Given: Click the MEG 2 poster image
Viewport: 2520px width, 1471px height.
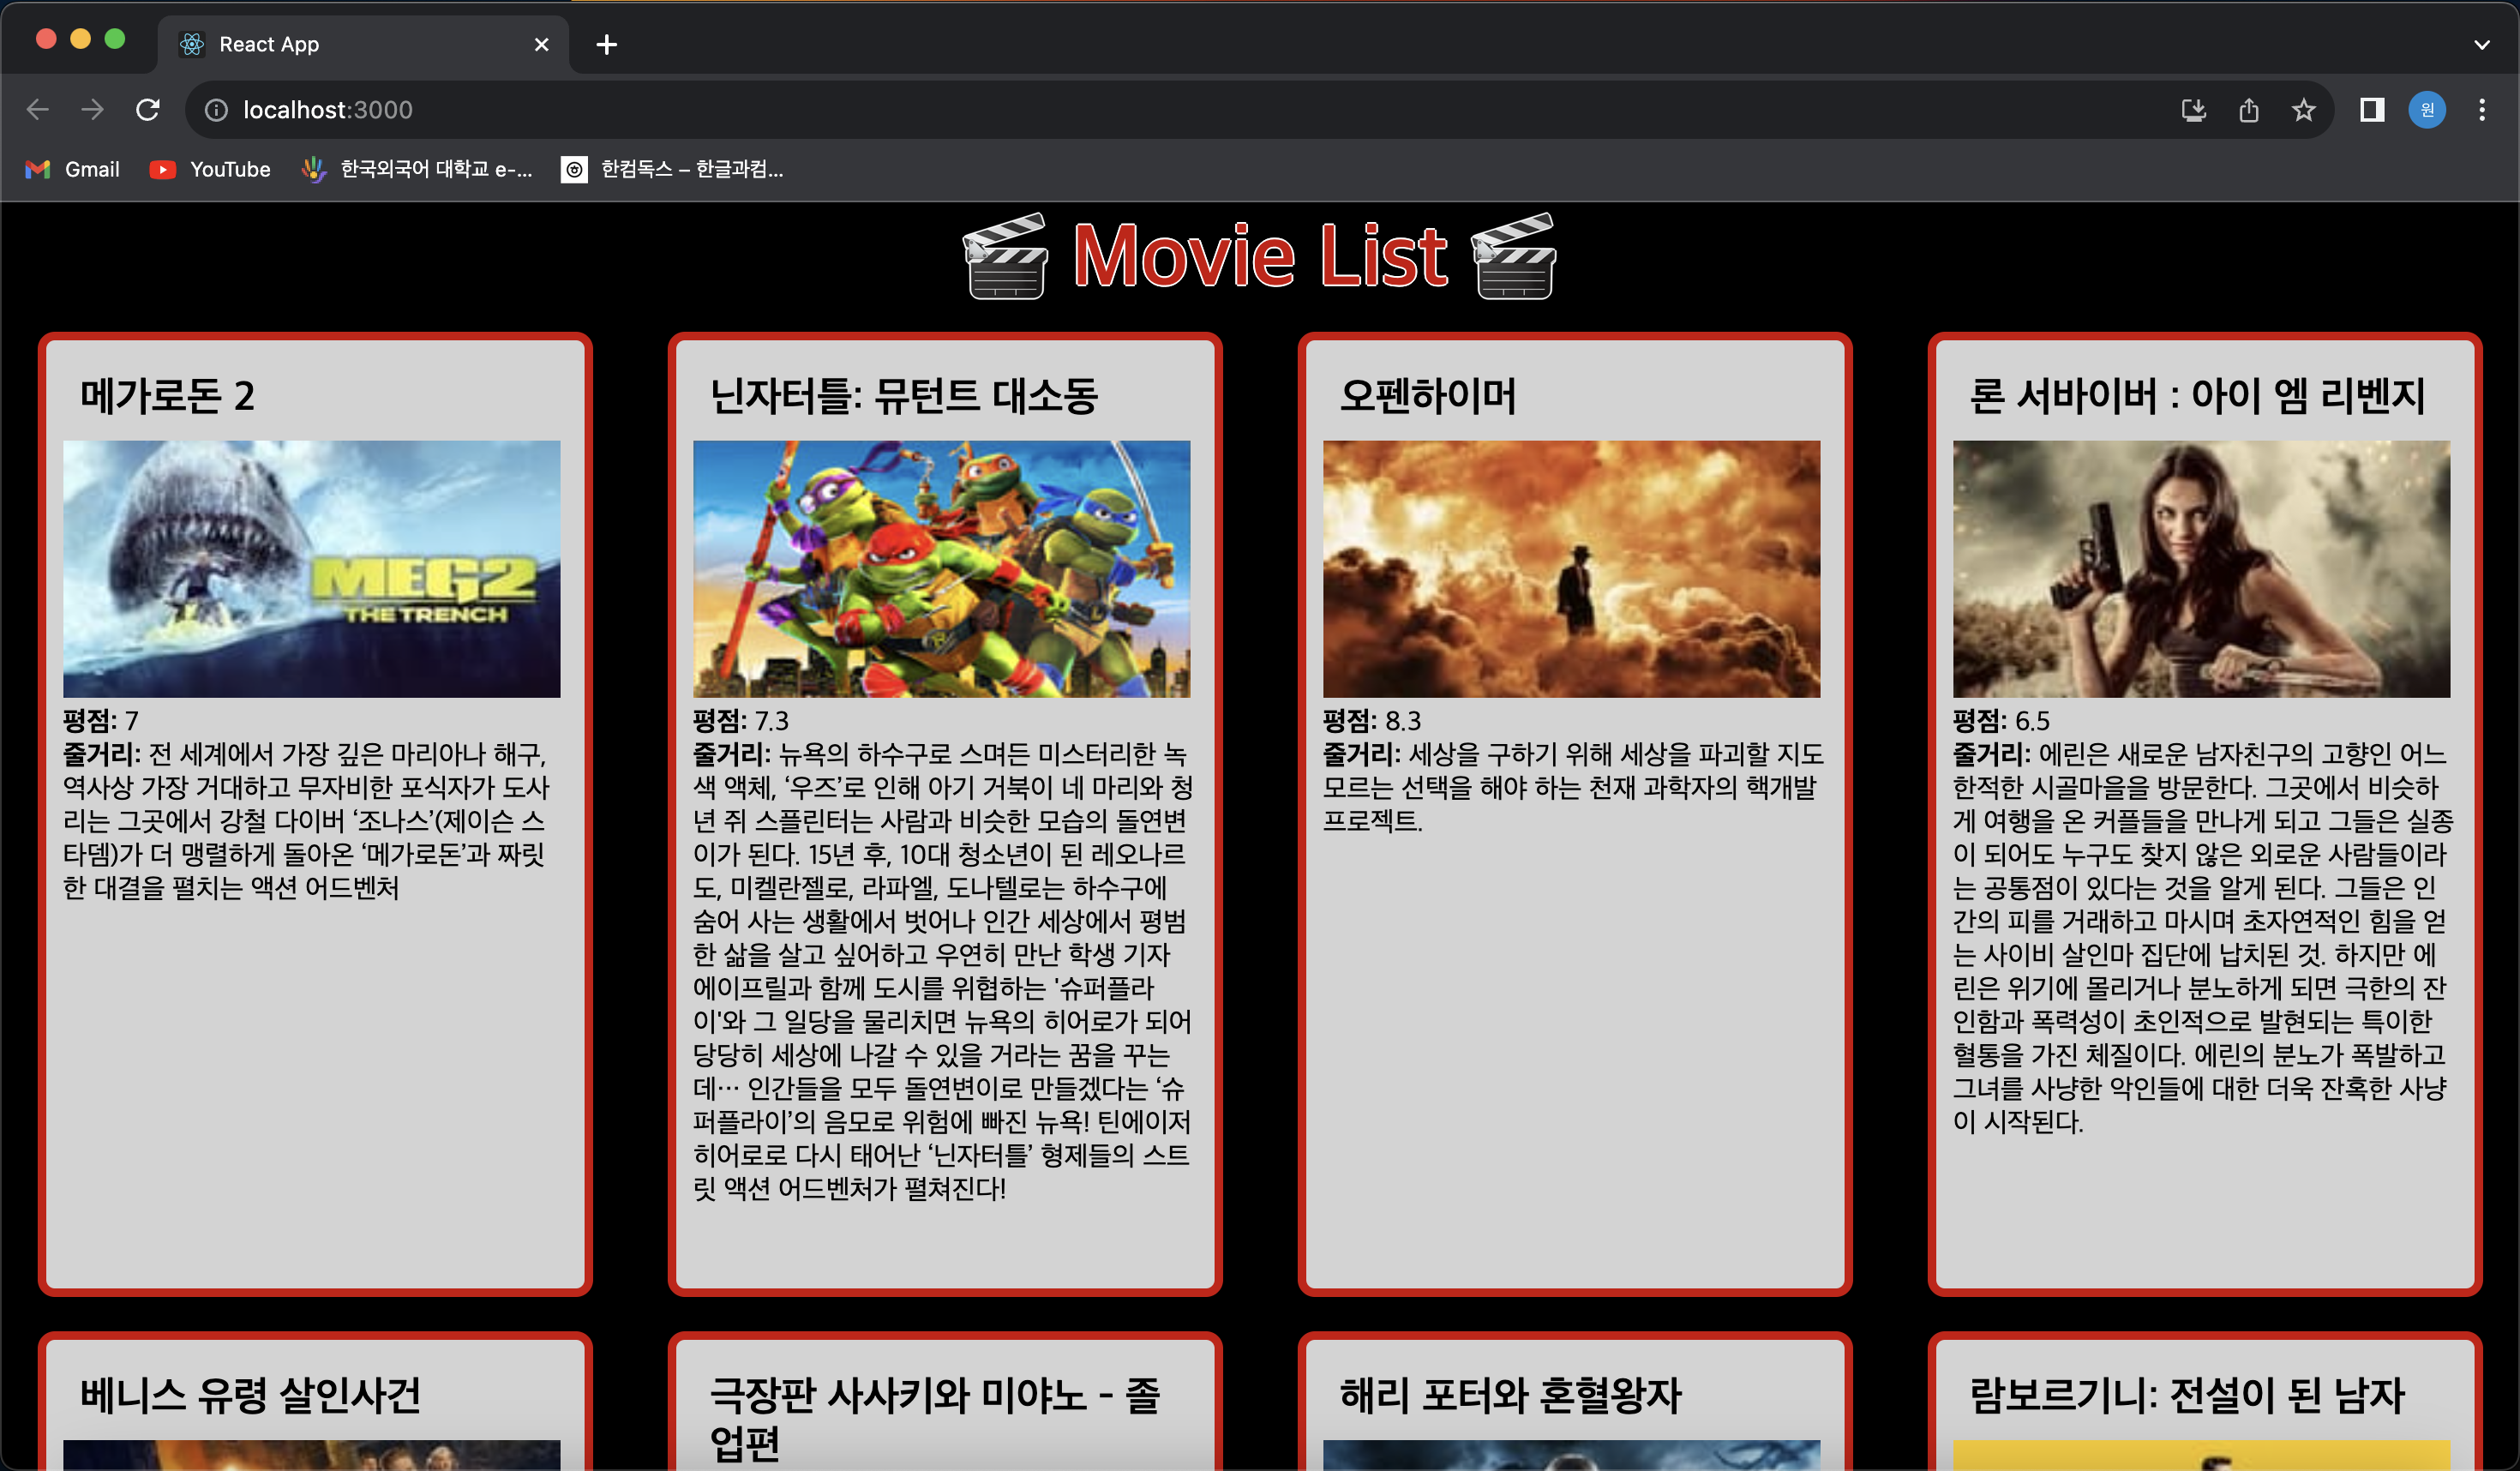Looking at the screenshot, I should pos(312,569).
